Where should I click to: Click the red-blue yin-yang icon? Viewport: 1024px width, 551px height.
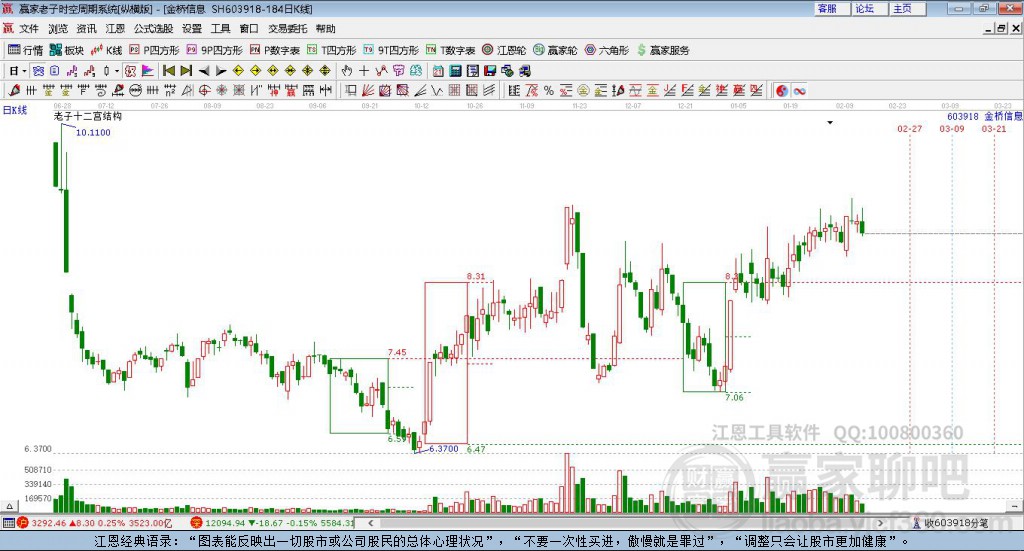[x=782, y=91]
